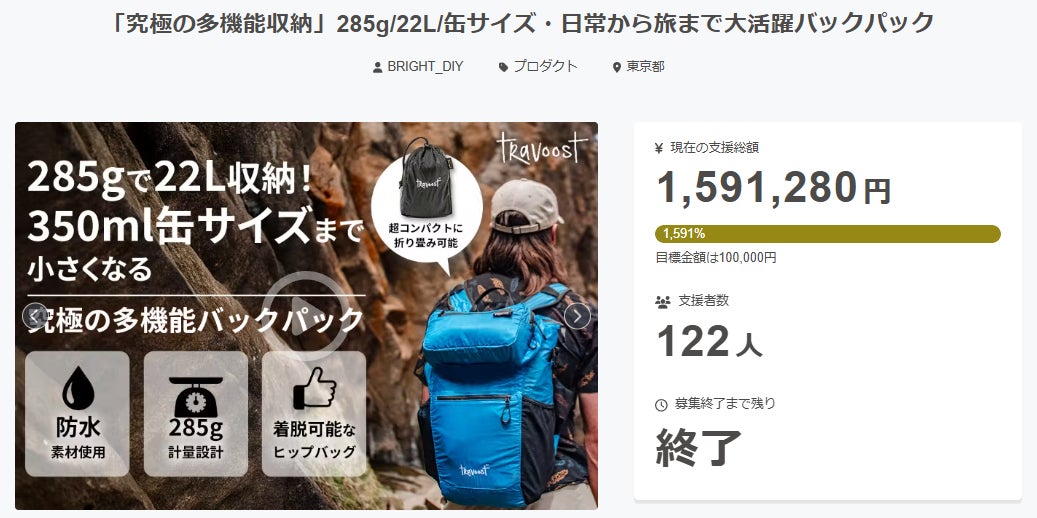Open the プロダクト category link
The height and width of the screenshot is (518, 1037).
coord(546,67)
